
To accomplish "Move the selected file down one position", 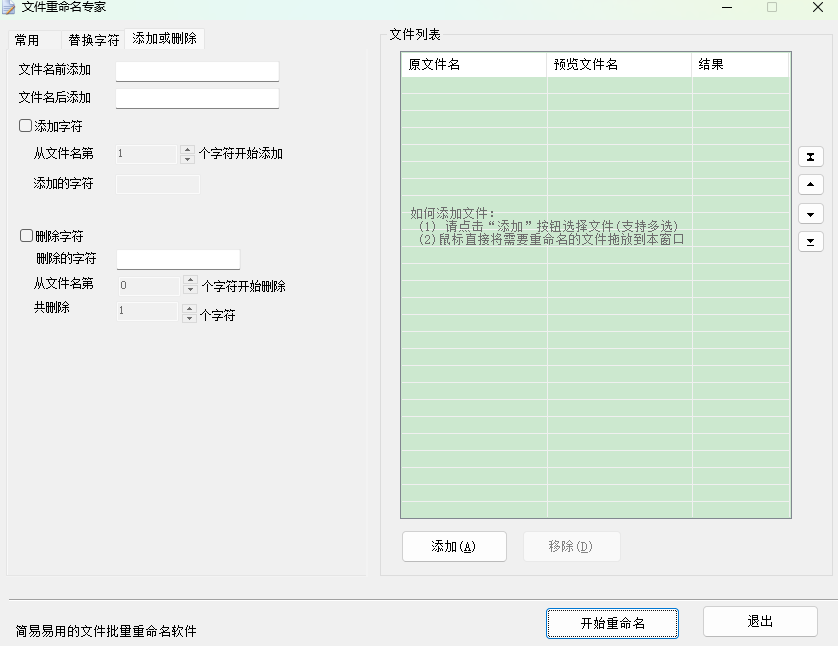I will tap(810, 212).
